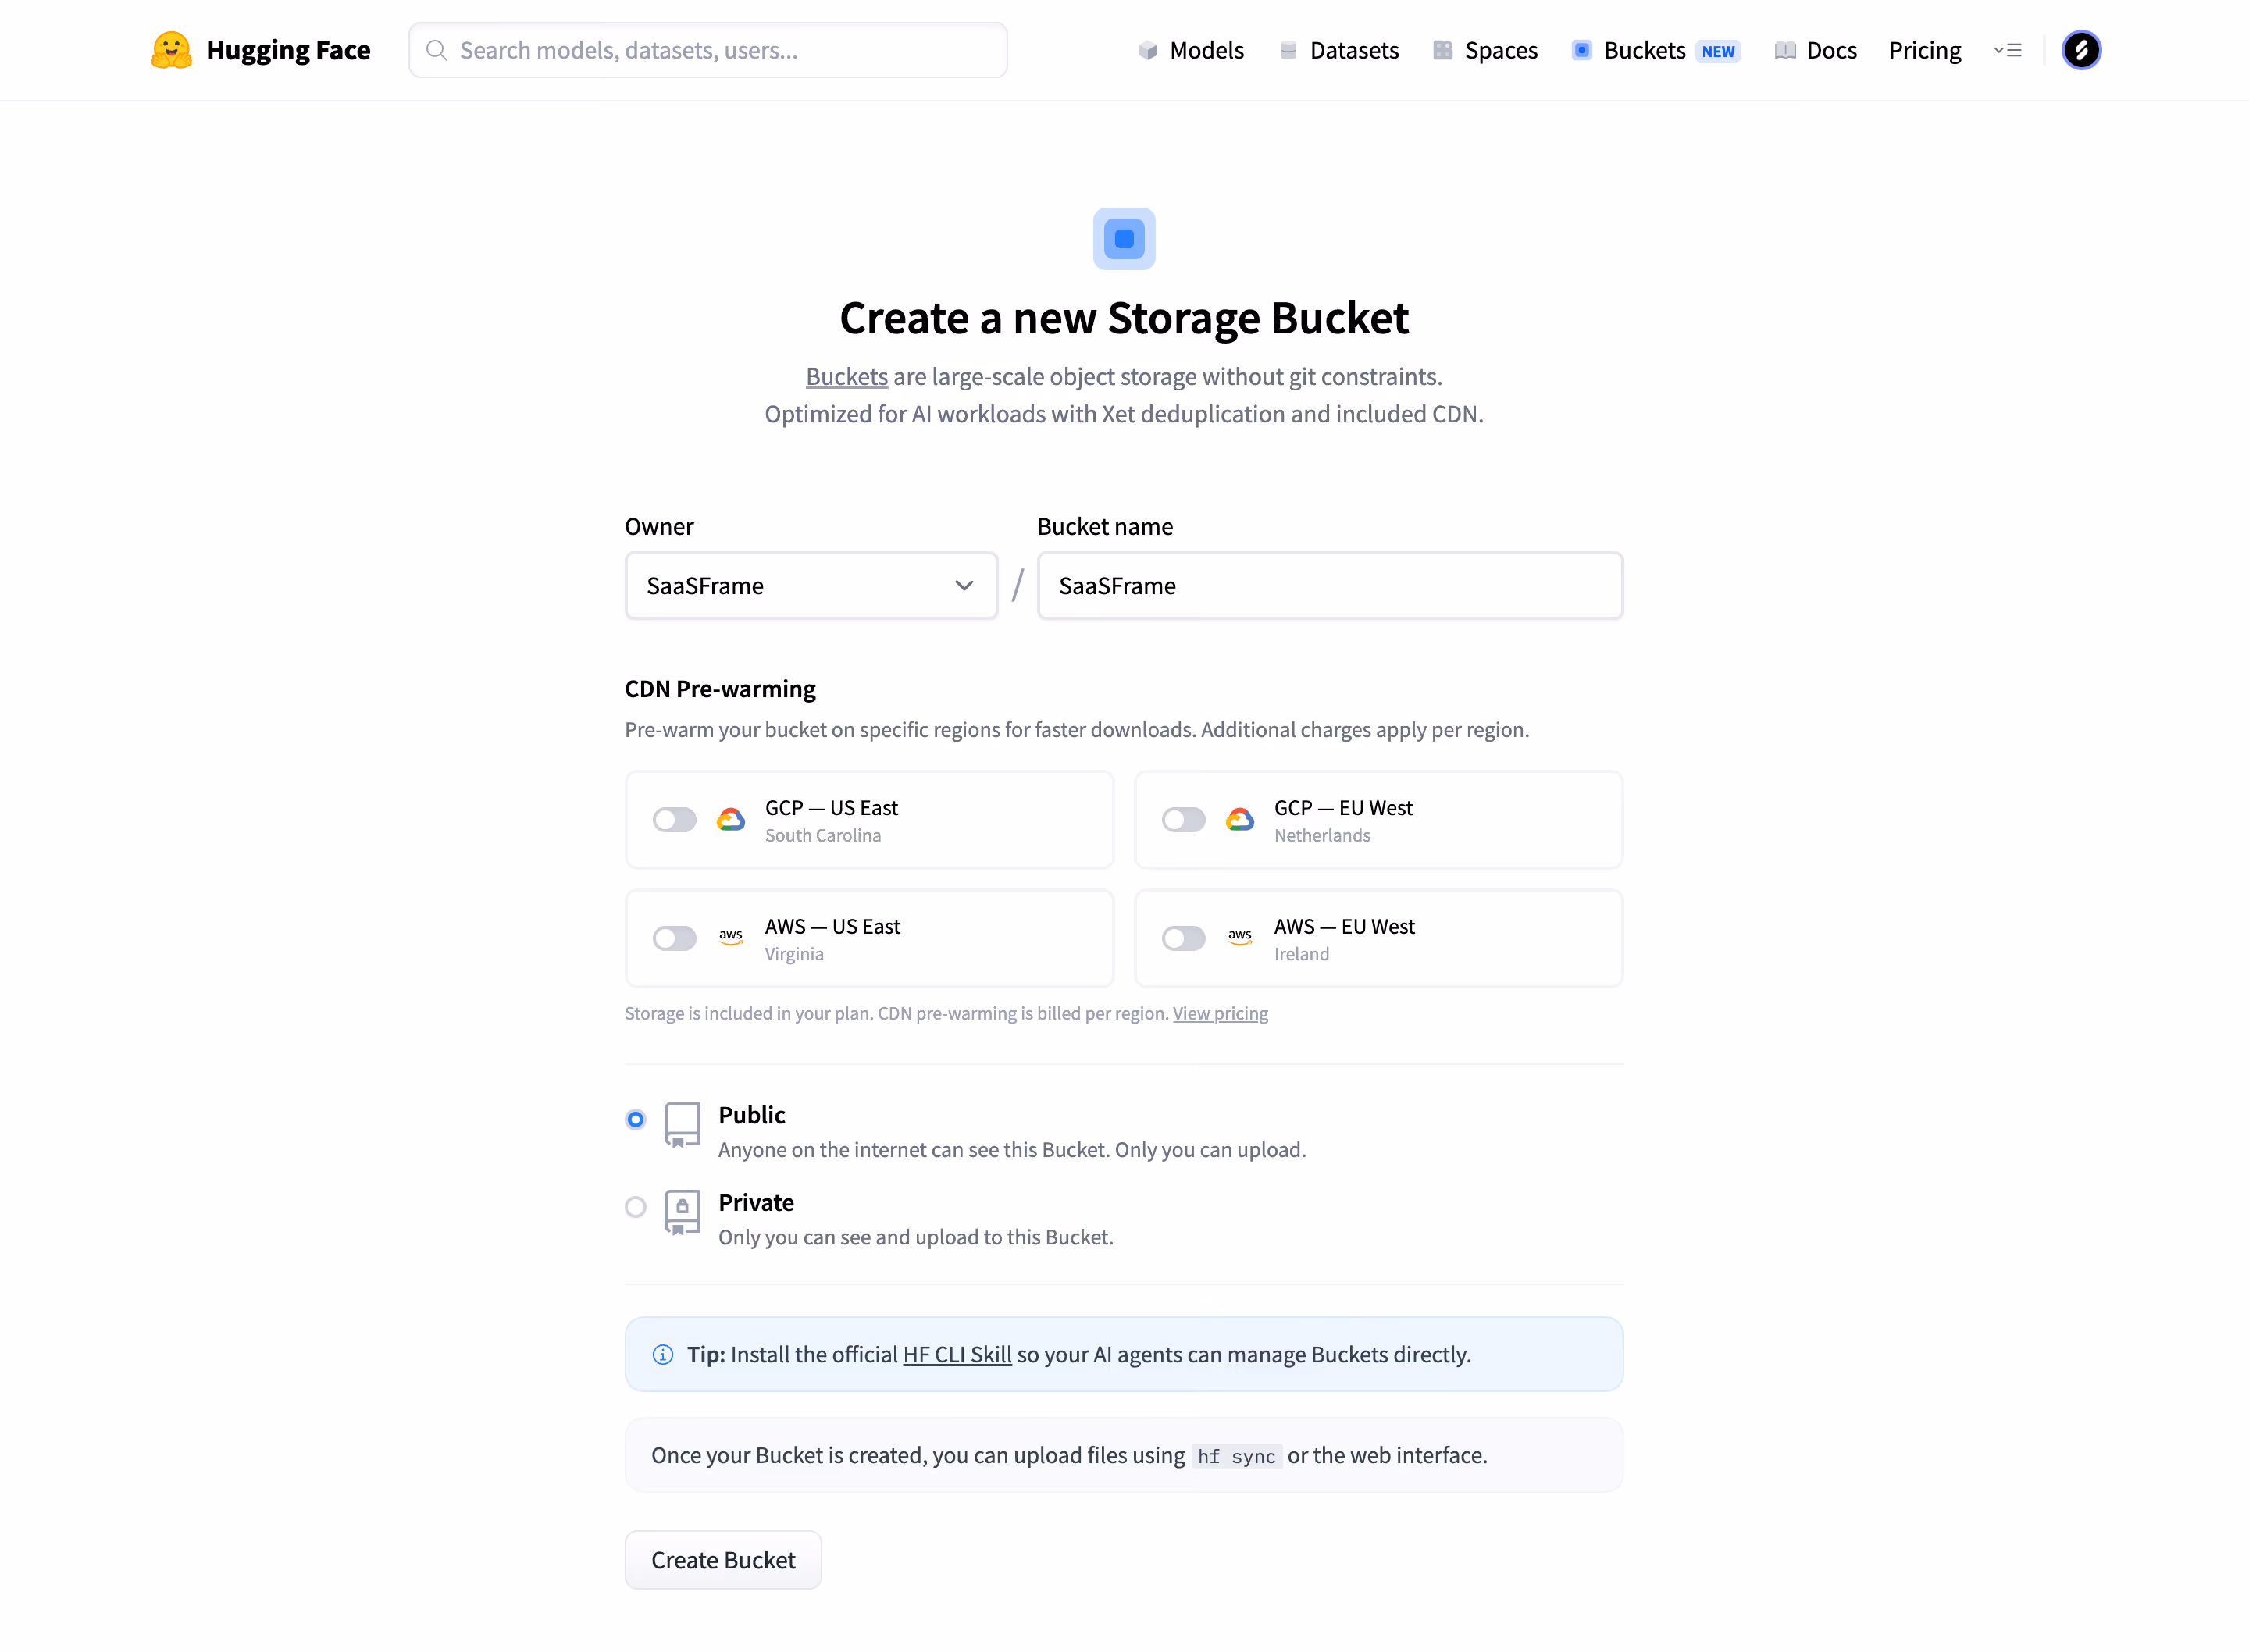Screen dimensions: 2249x1652
Task: Click the Docs book icon
Action: pyautogui.click(x=1785, y=50)
